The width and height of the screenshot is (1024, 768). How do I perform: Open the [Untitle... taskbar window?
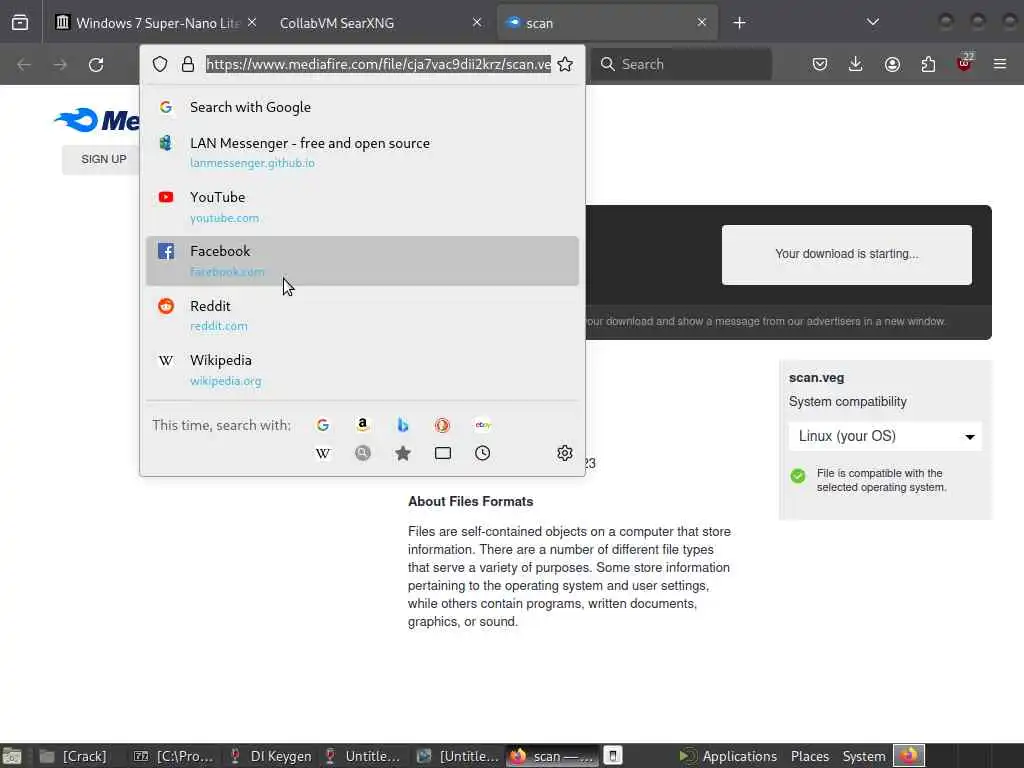(x=457, y=756)
